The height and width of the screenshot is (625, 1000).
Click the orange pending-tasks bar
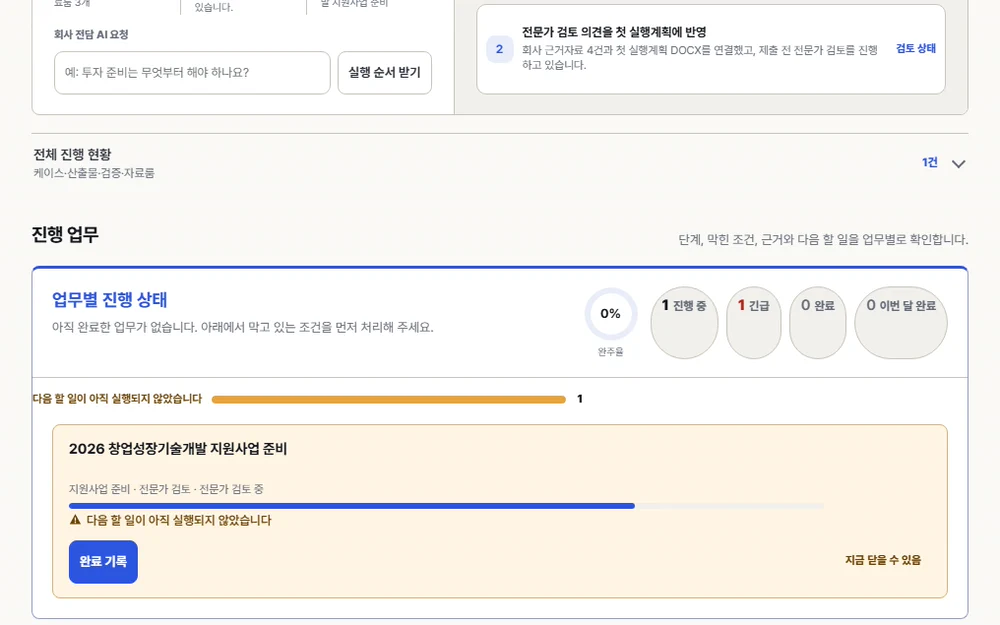click(388, 399)
